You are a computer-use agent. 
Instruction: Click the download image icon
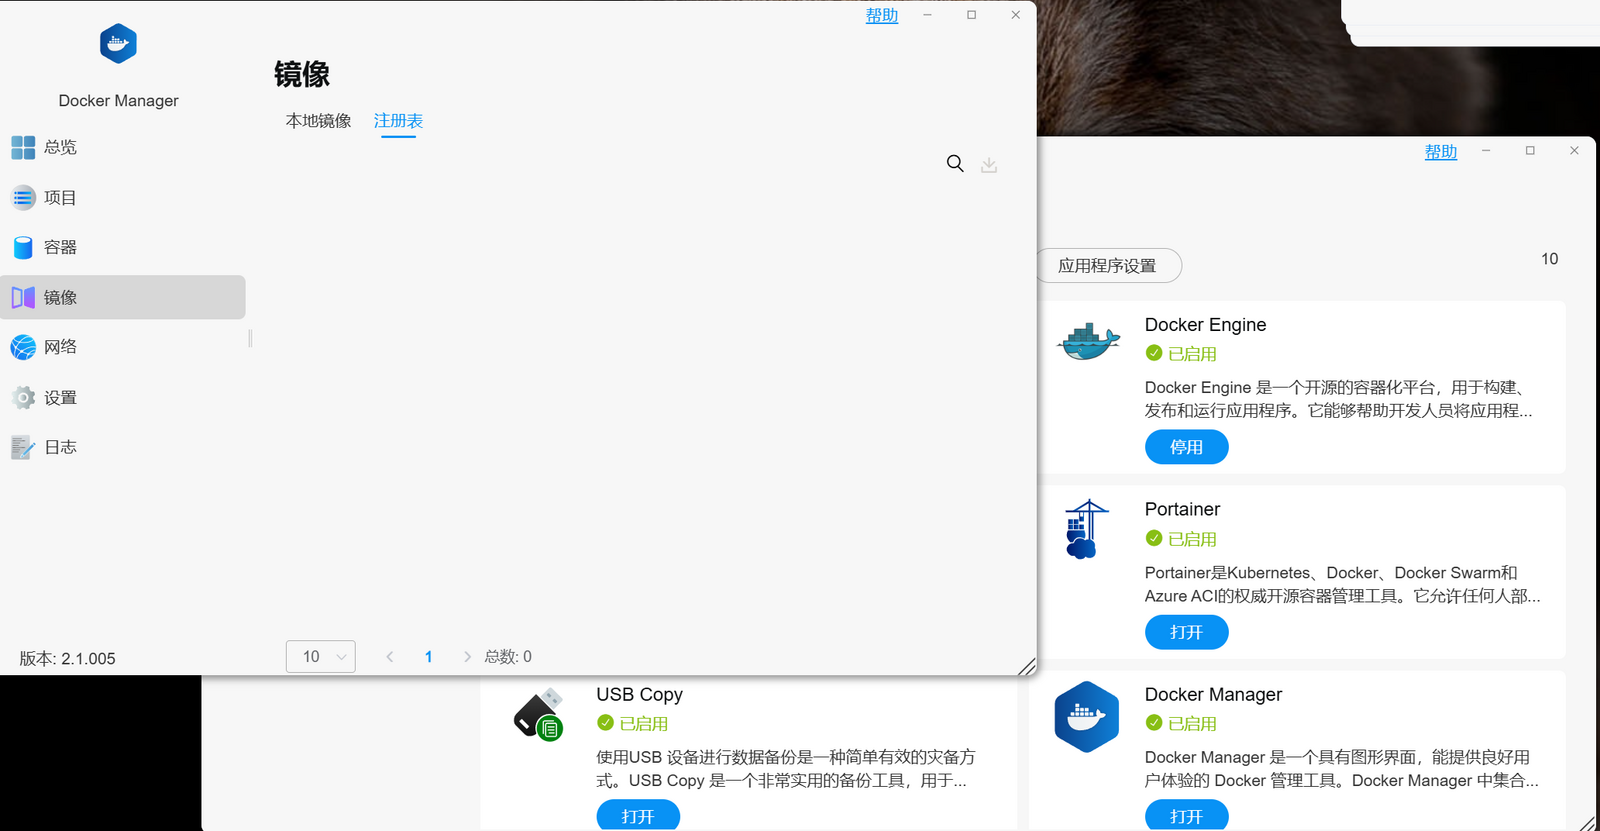tap(989, 164)
